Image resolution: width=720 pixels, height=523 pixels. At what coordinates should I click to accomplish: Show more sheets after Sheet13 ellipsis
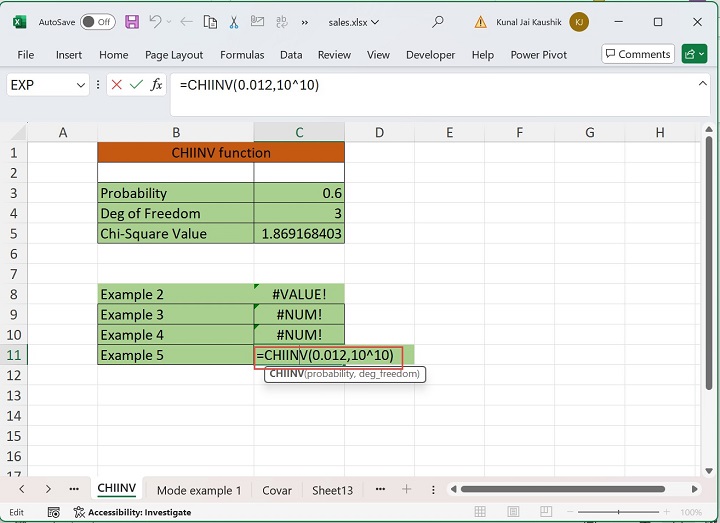(380, 489)
